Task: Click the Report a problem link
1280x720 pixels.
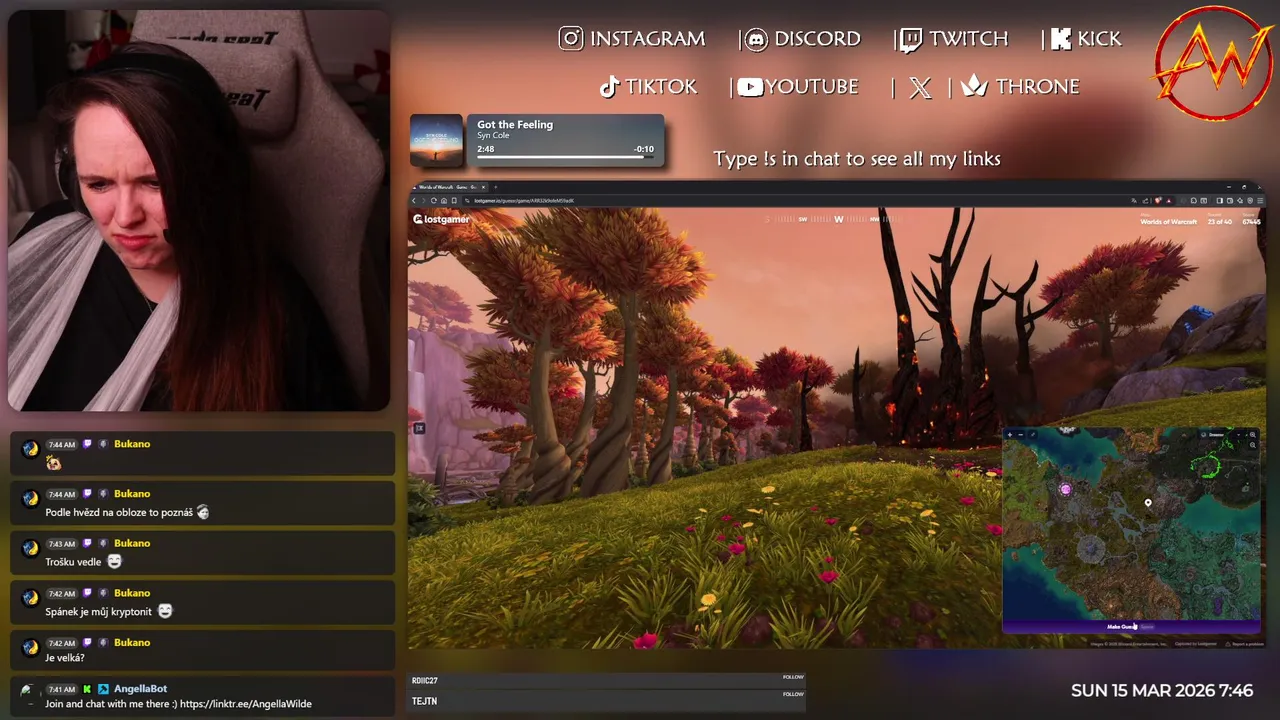Action: [1245, 644]
